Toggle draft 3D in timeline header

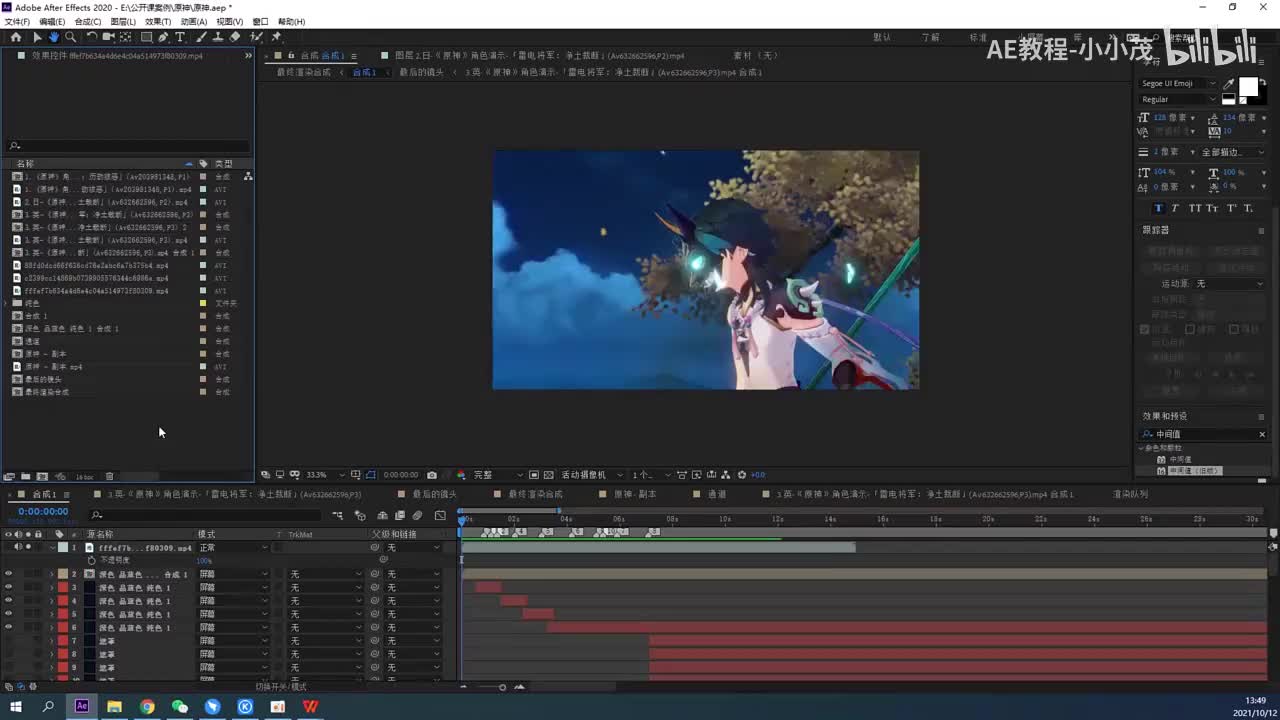360,516
